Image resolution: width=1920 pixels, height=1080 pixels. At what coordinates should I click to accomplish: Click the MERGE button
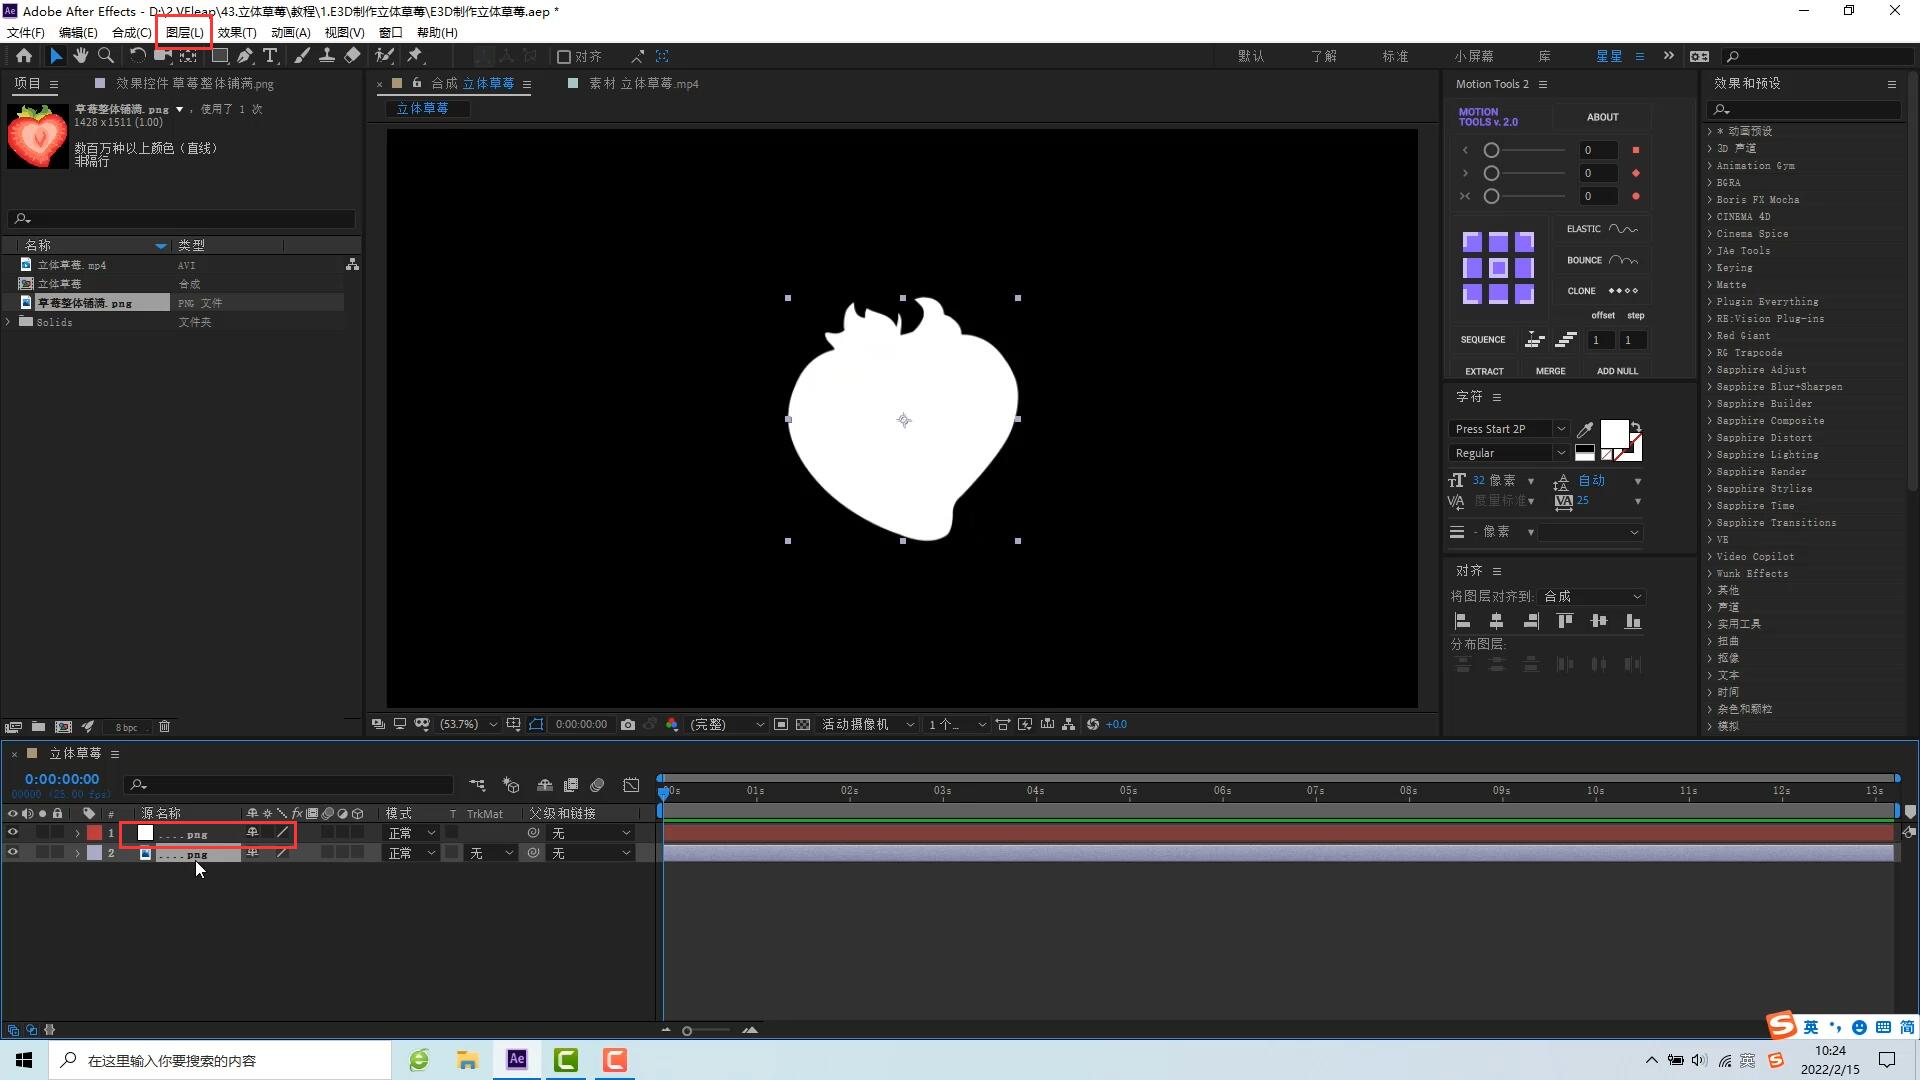point(1550,371)
